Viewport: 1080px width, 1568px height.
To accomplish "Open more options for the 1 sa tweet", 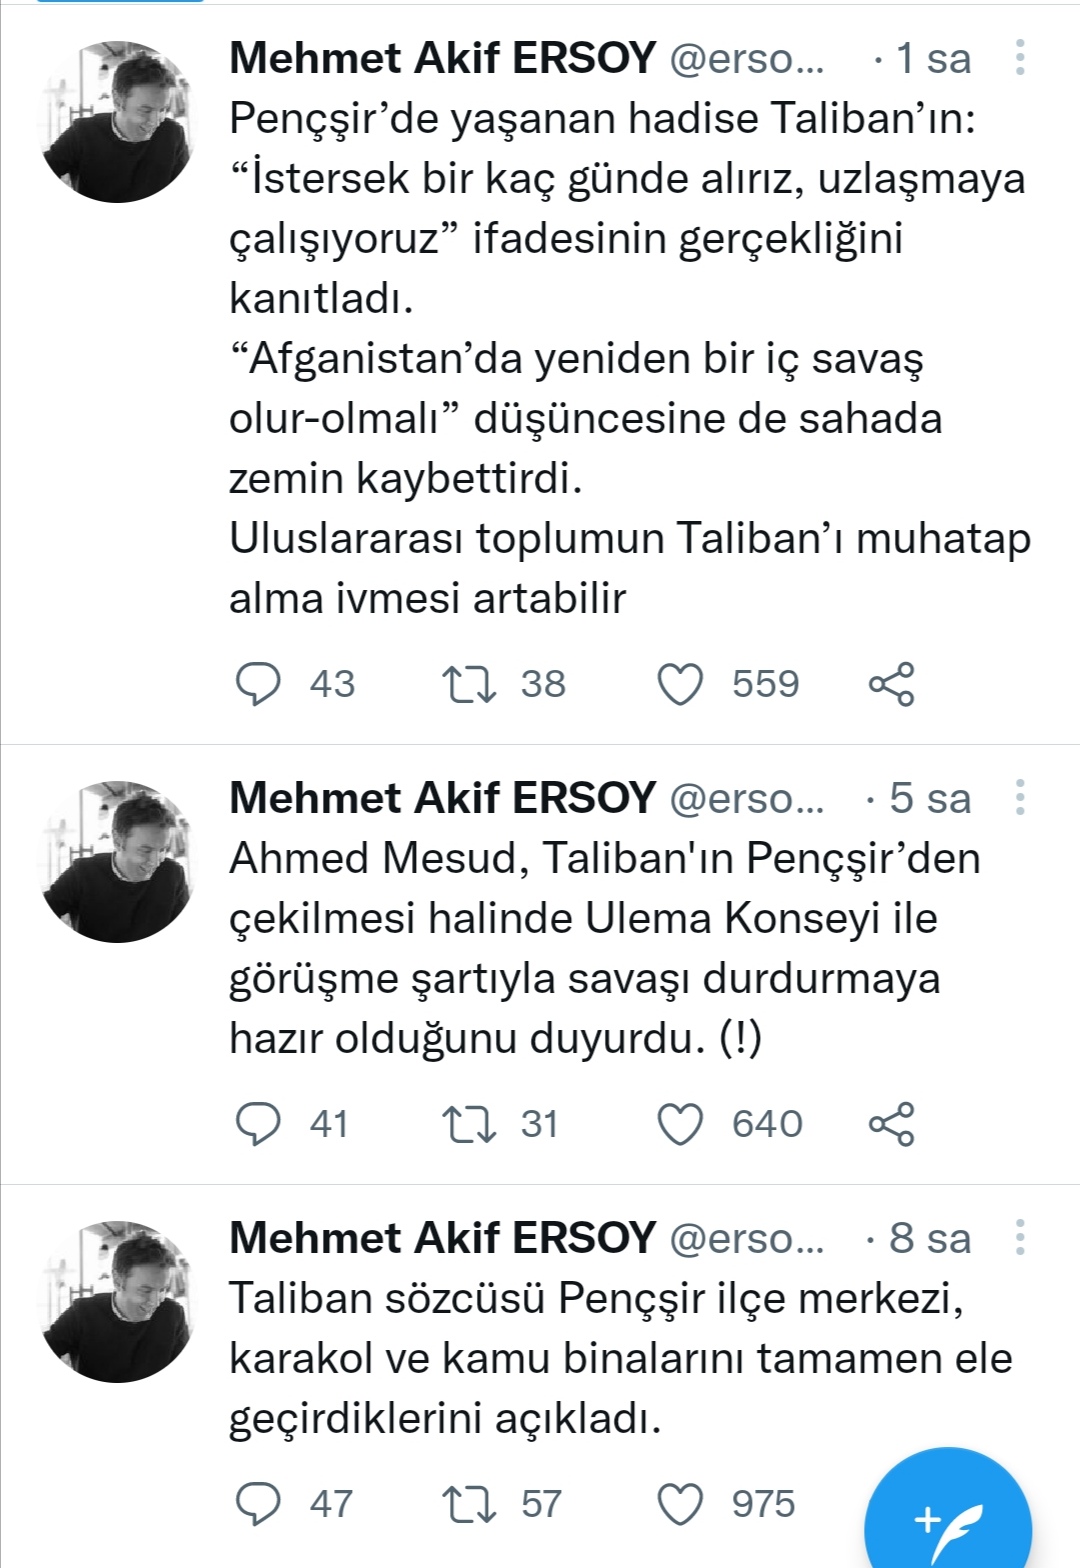I will pos(1019,59).
